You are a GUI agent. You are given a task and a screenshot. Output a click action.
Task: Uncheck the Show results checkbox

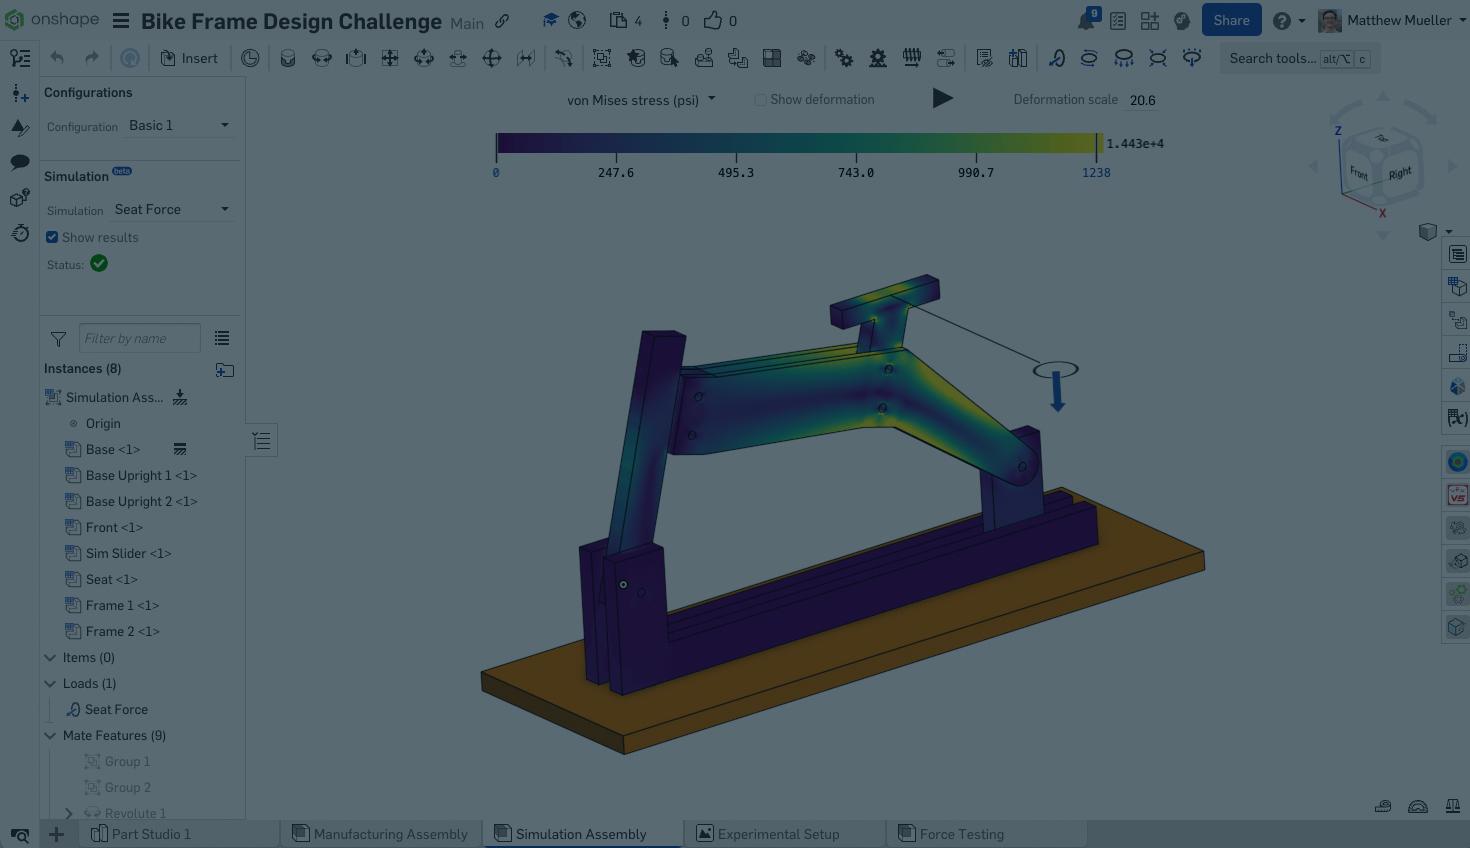(52, 237)
